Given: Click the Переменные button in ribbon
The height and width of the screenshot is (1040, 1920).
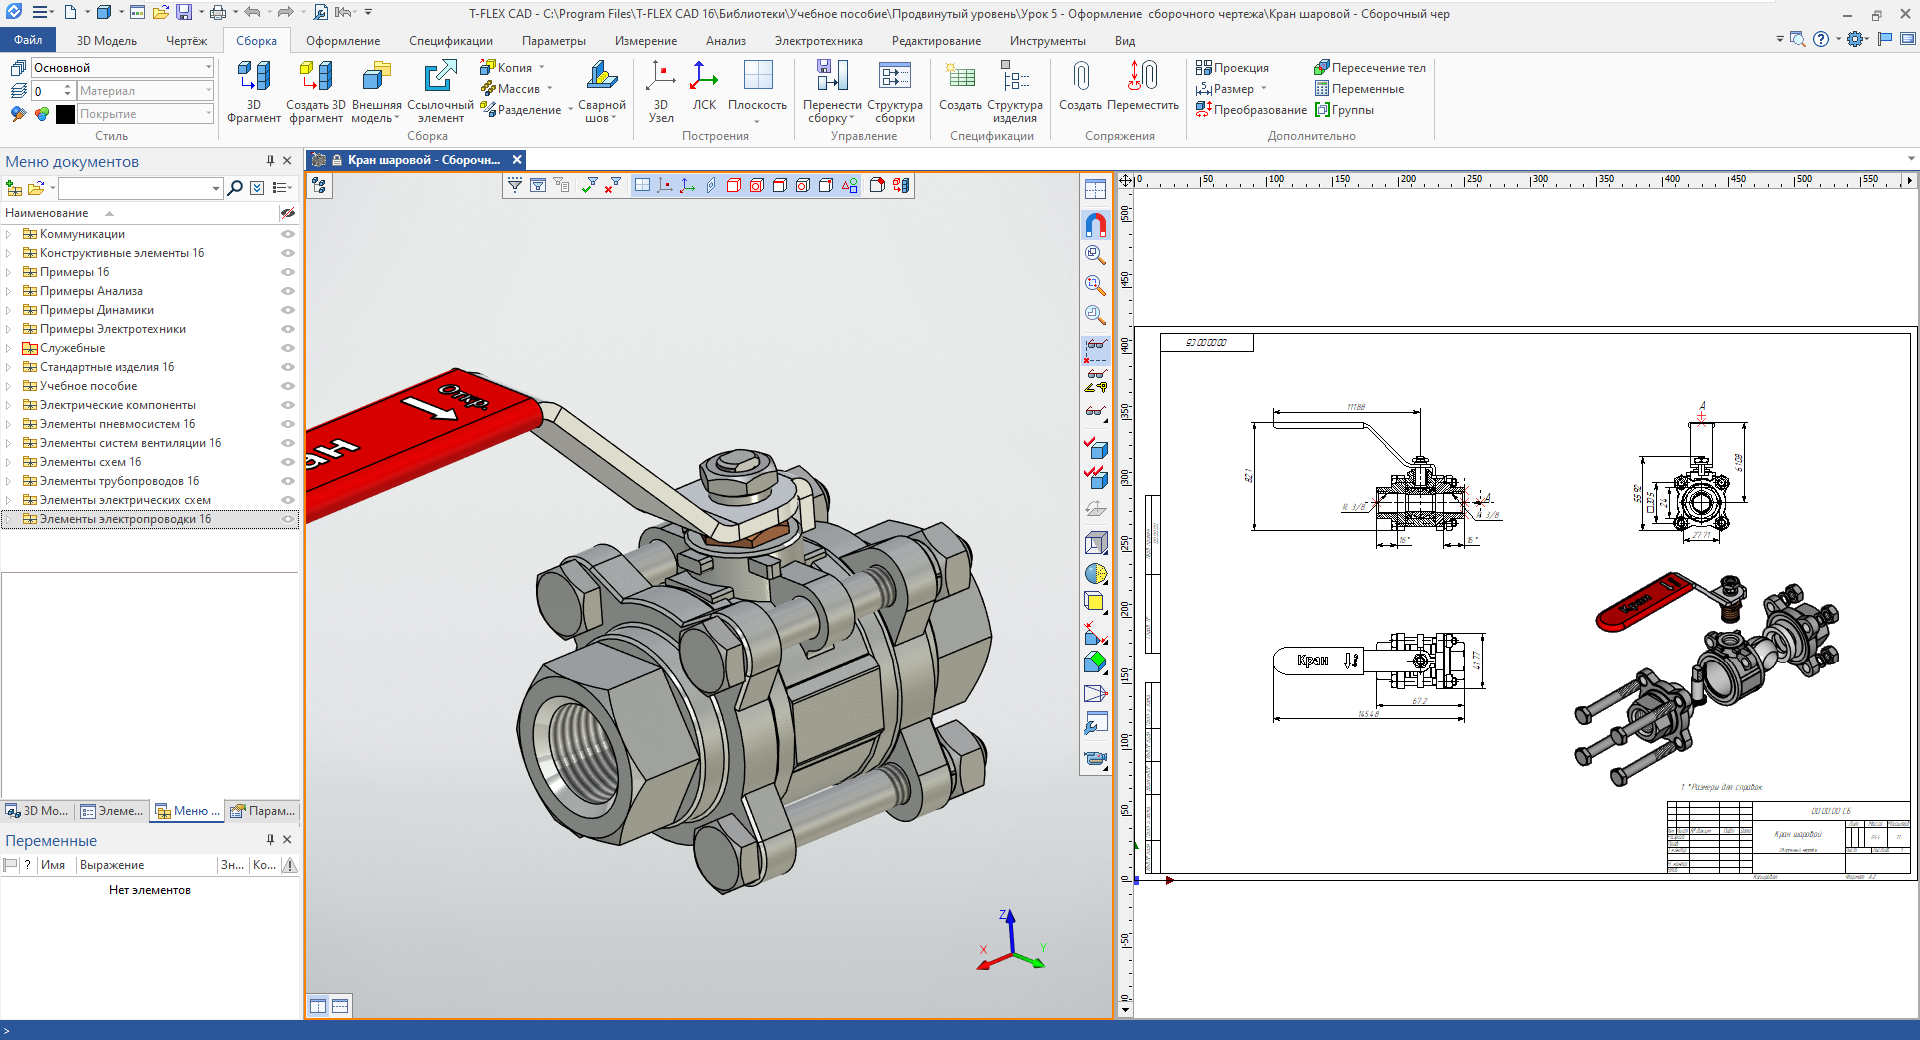Looking at the screenshot, I should (x=1359, y=89).
